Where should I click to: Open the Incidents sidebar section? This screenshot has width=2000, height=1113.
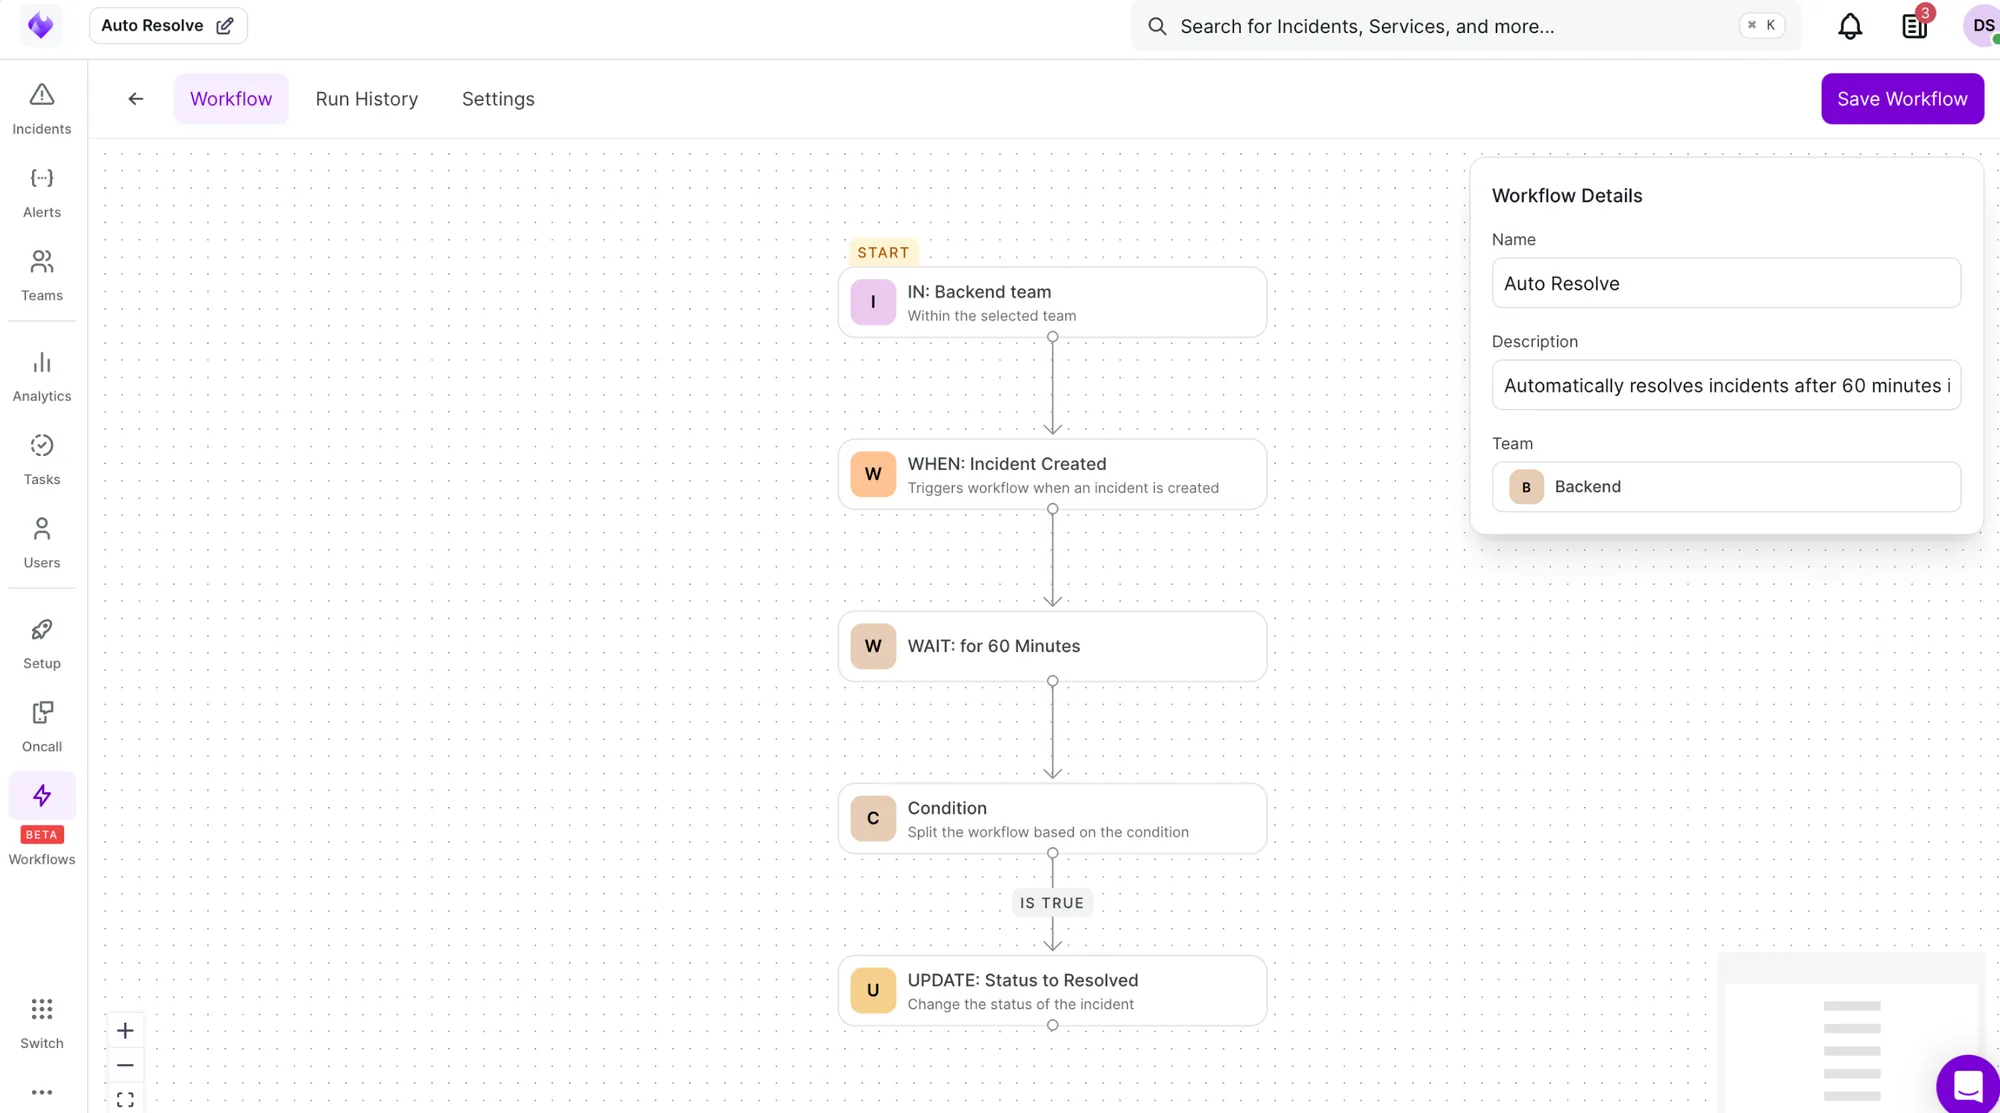coord(42,108)
